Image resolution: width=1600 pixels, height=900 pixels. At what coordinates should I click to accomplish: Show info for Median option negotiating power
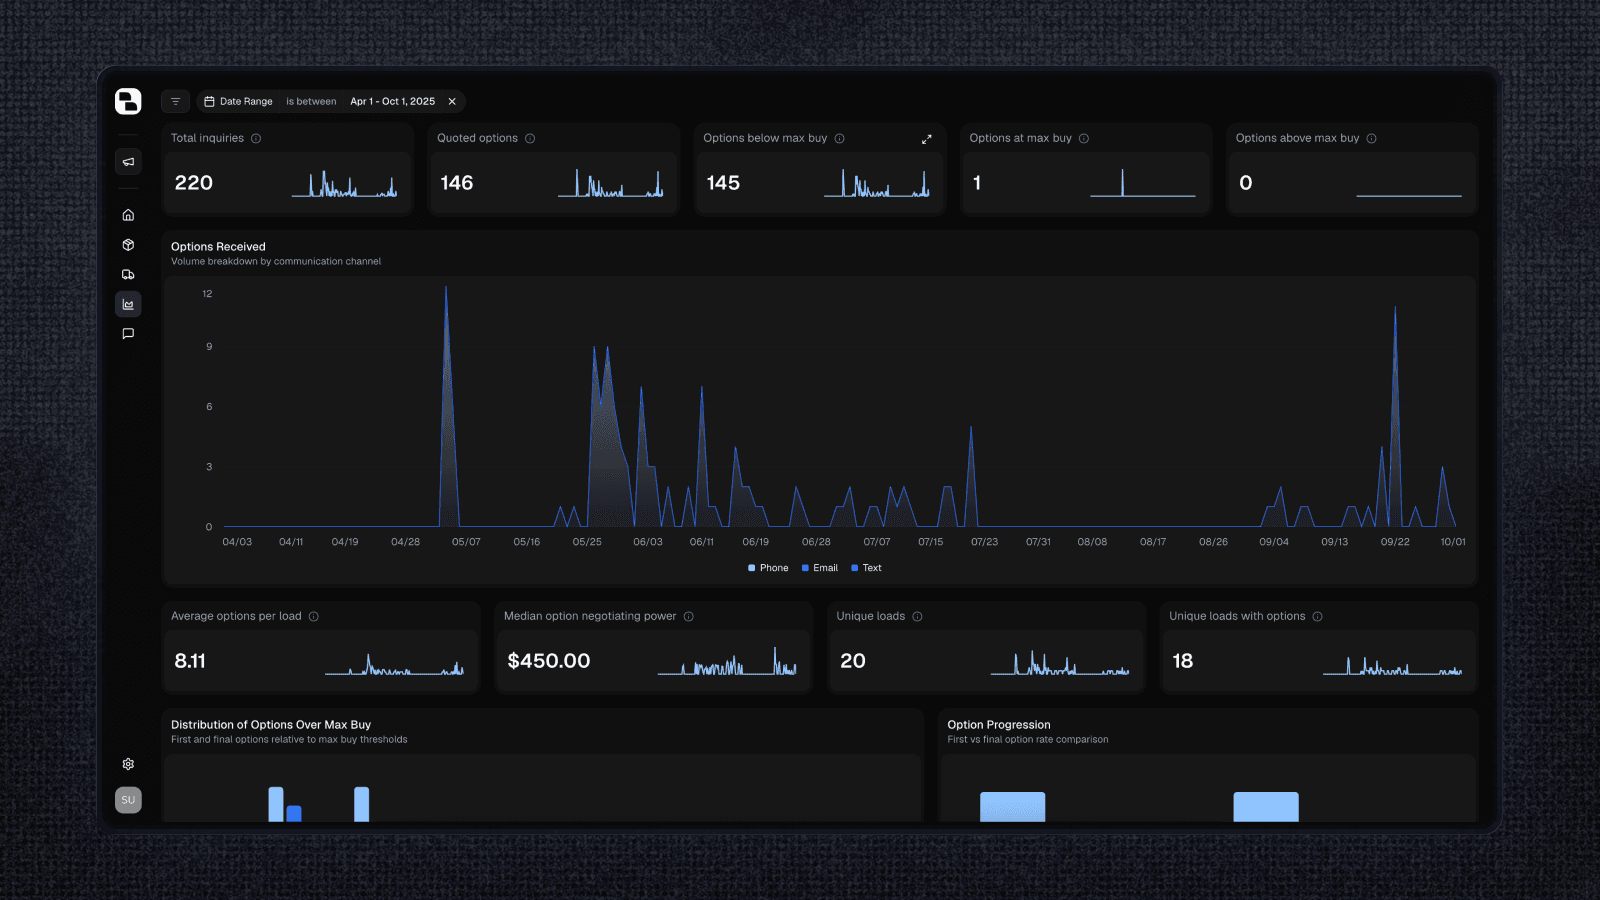(689, 617)
